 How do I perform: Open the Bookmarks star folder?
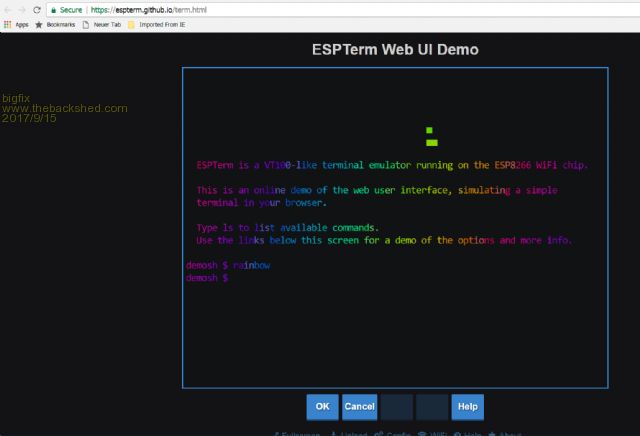pos(58,23)
